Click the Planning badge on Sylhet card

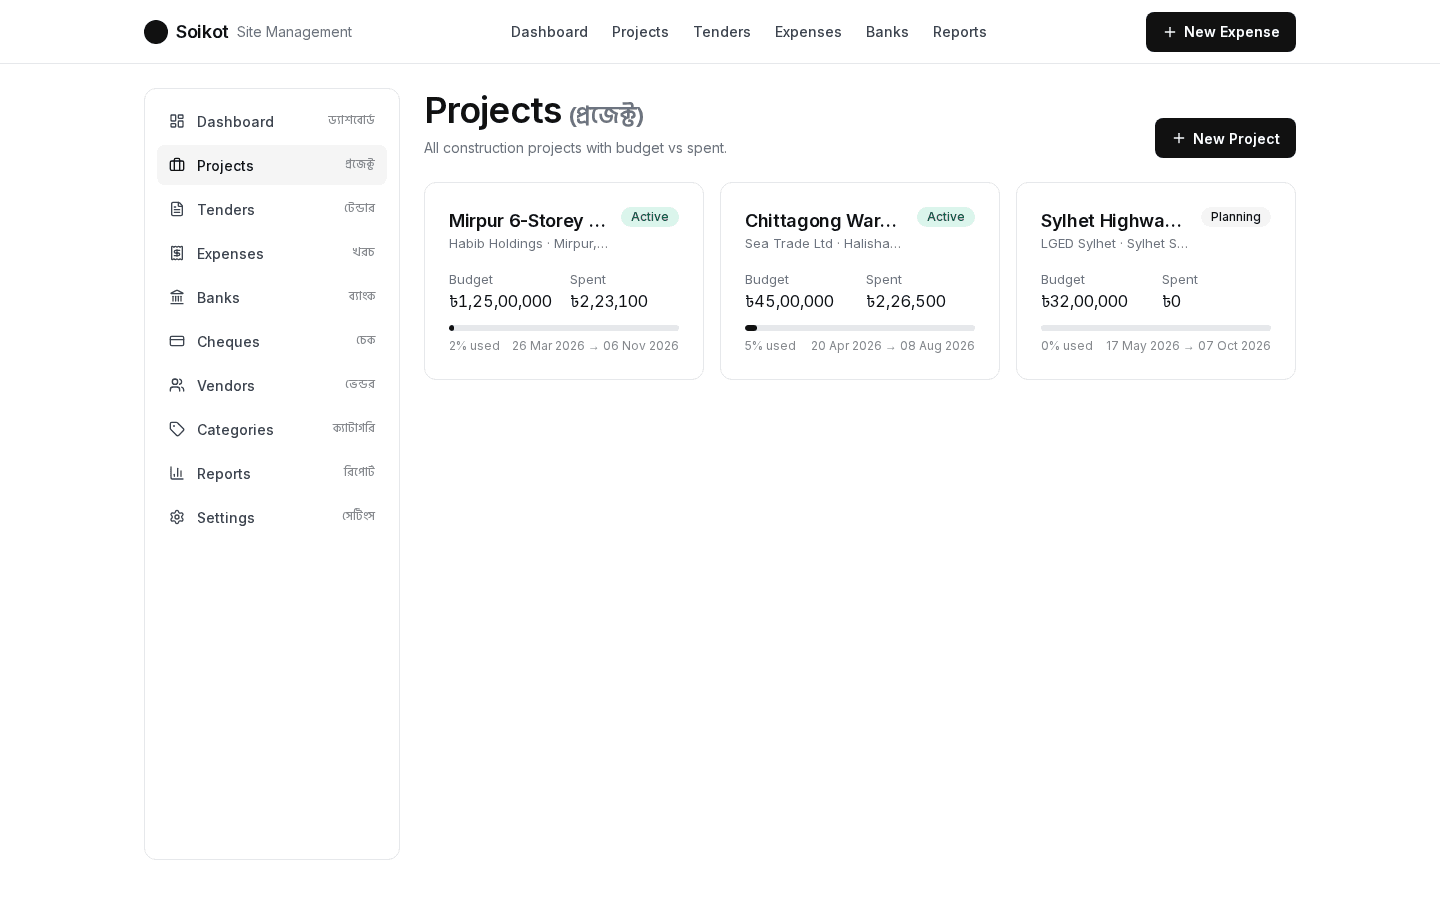(x=1236, y=217)
